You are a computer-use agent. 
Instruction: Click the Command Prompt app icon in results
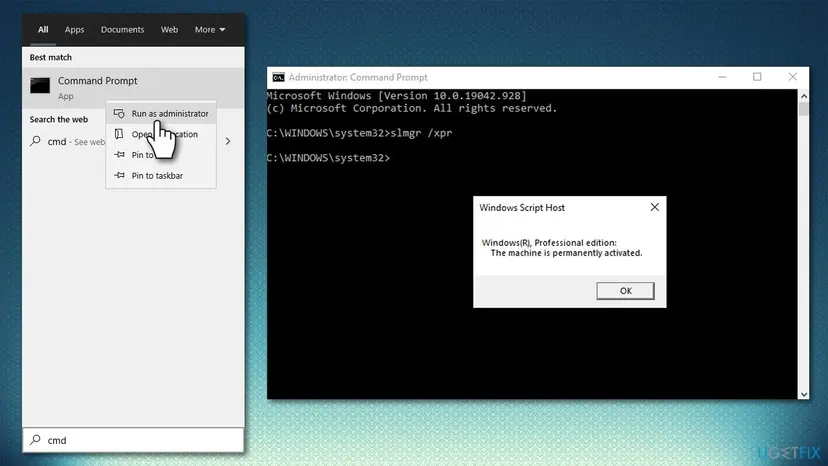pos(40,86)
